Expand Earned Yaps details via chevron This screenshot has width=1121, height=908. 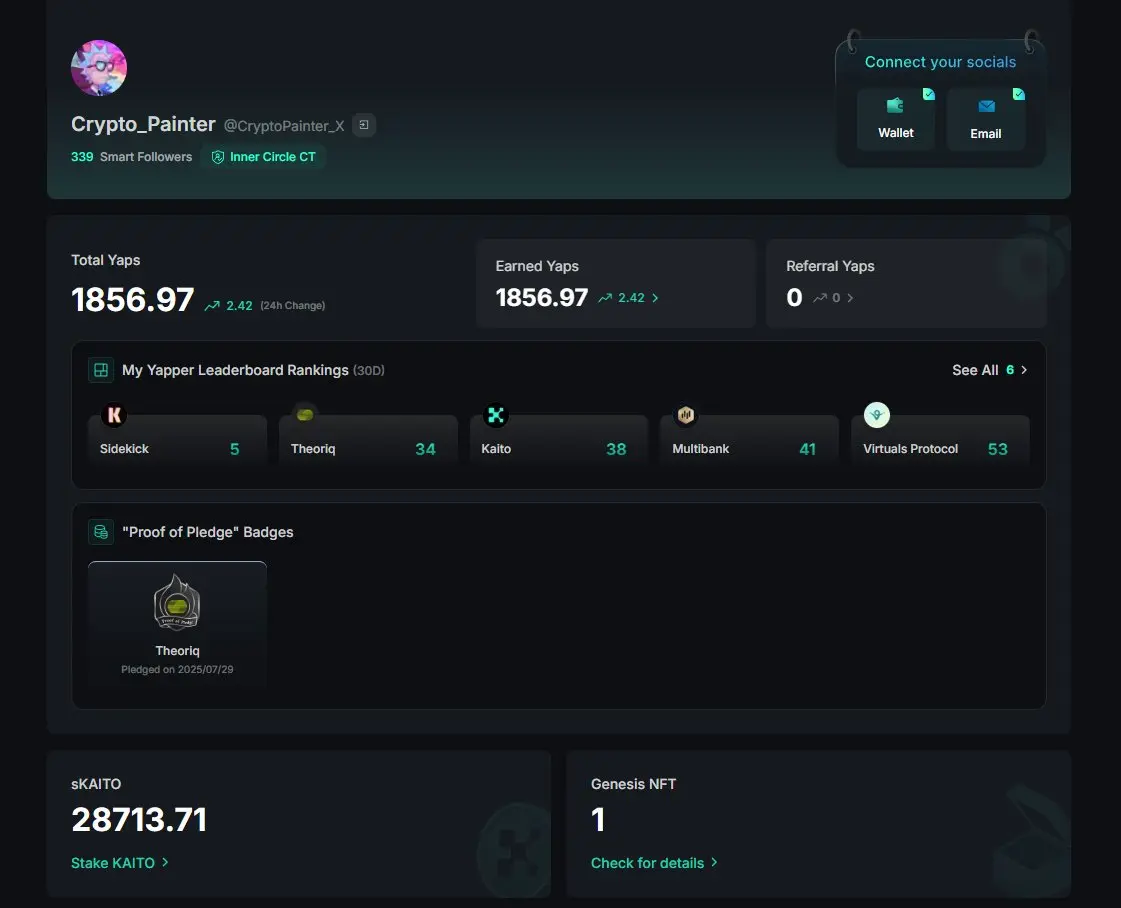(655, 298)
